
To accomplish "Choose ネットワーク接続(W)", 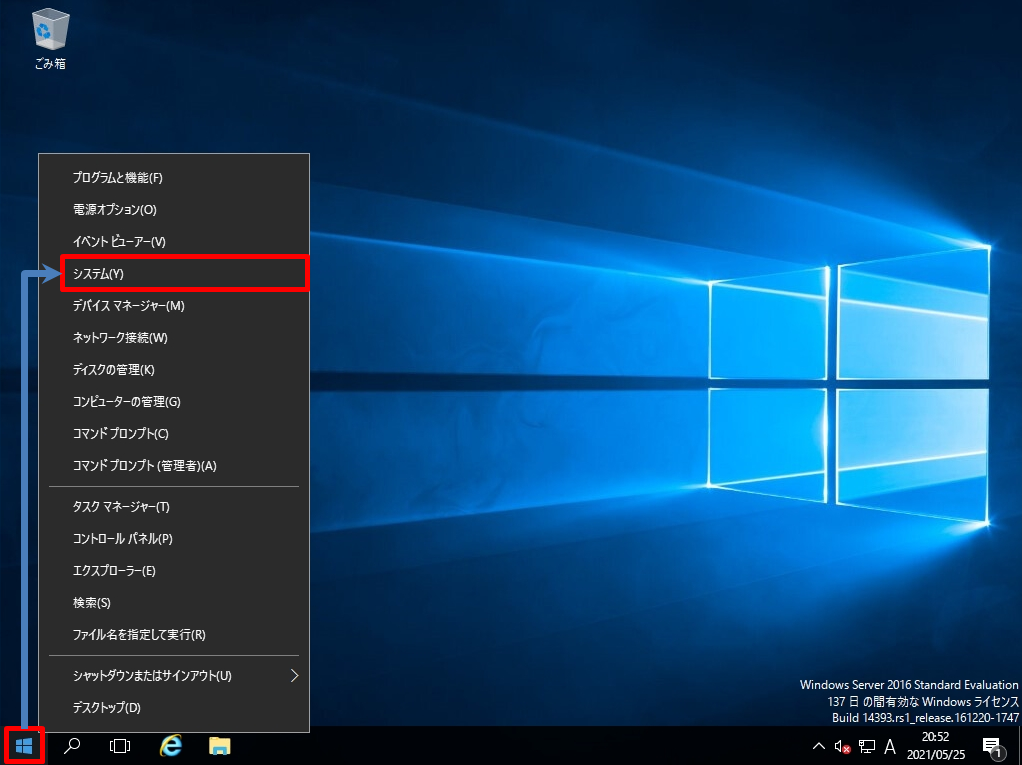I will coord(174,338).
